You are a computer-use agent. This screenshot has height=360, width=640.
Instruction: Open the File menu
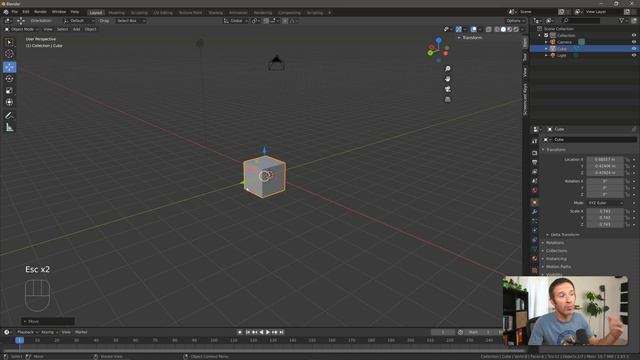(15, 12)
